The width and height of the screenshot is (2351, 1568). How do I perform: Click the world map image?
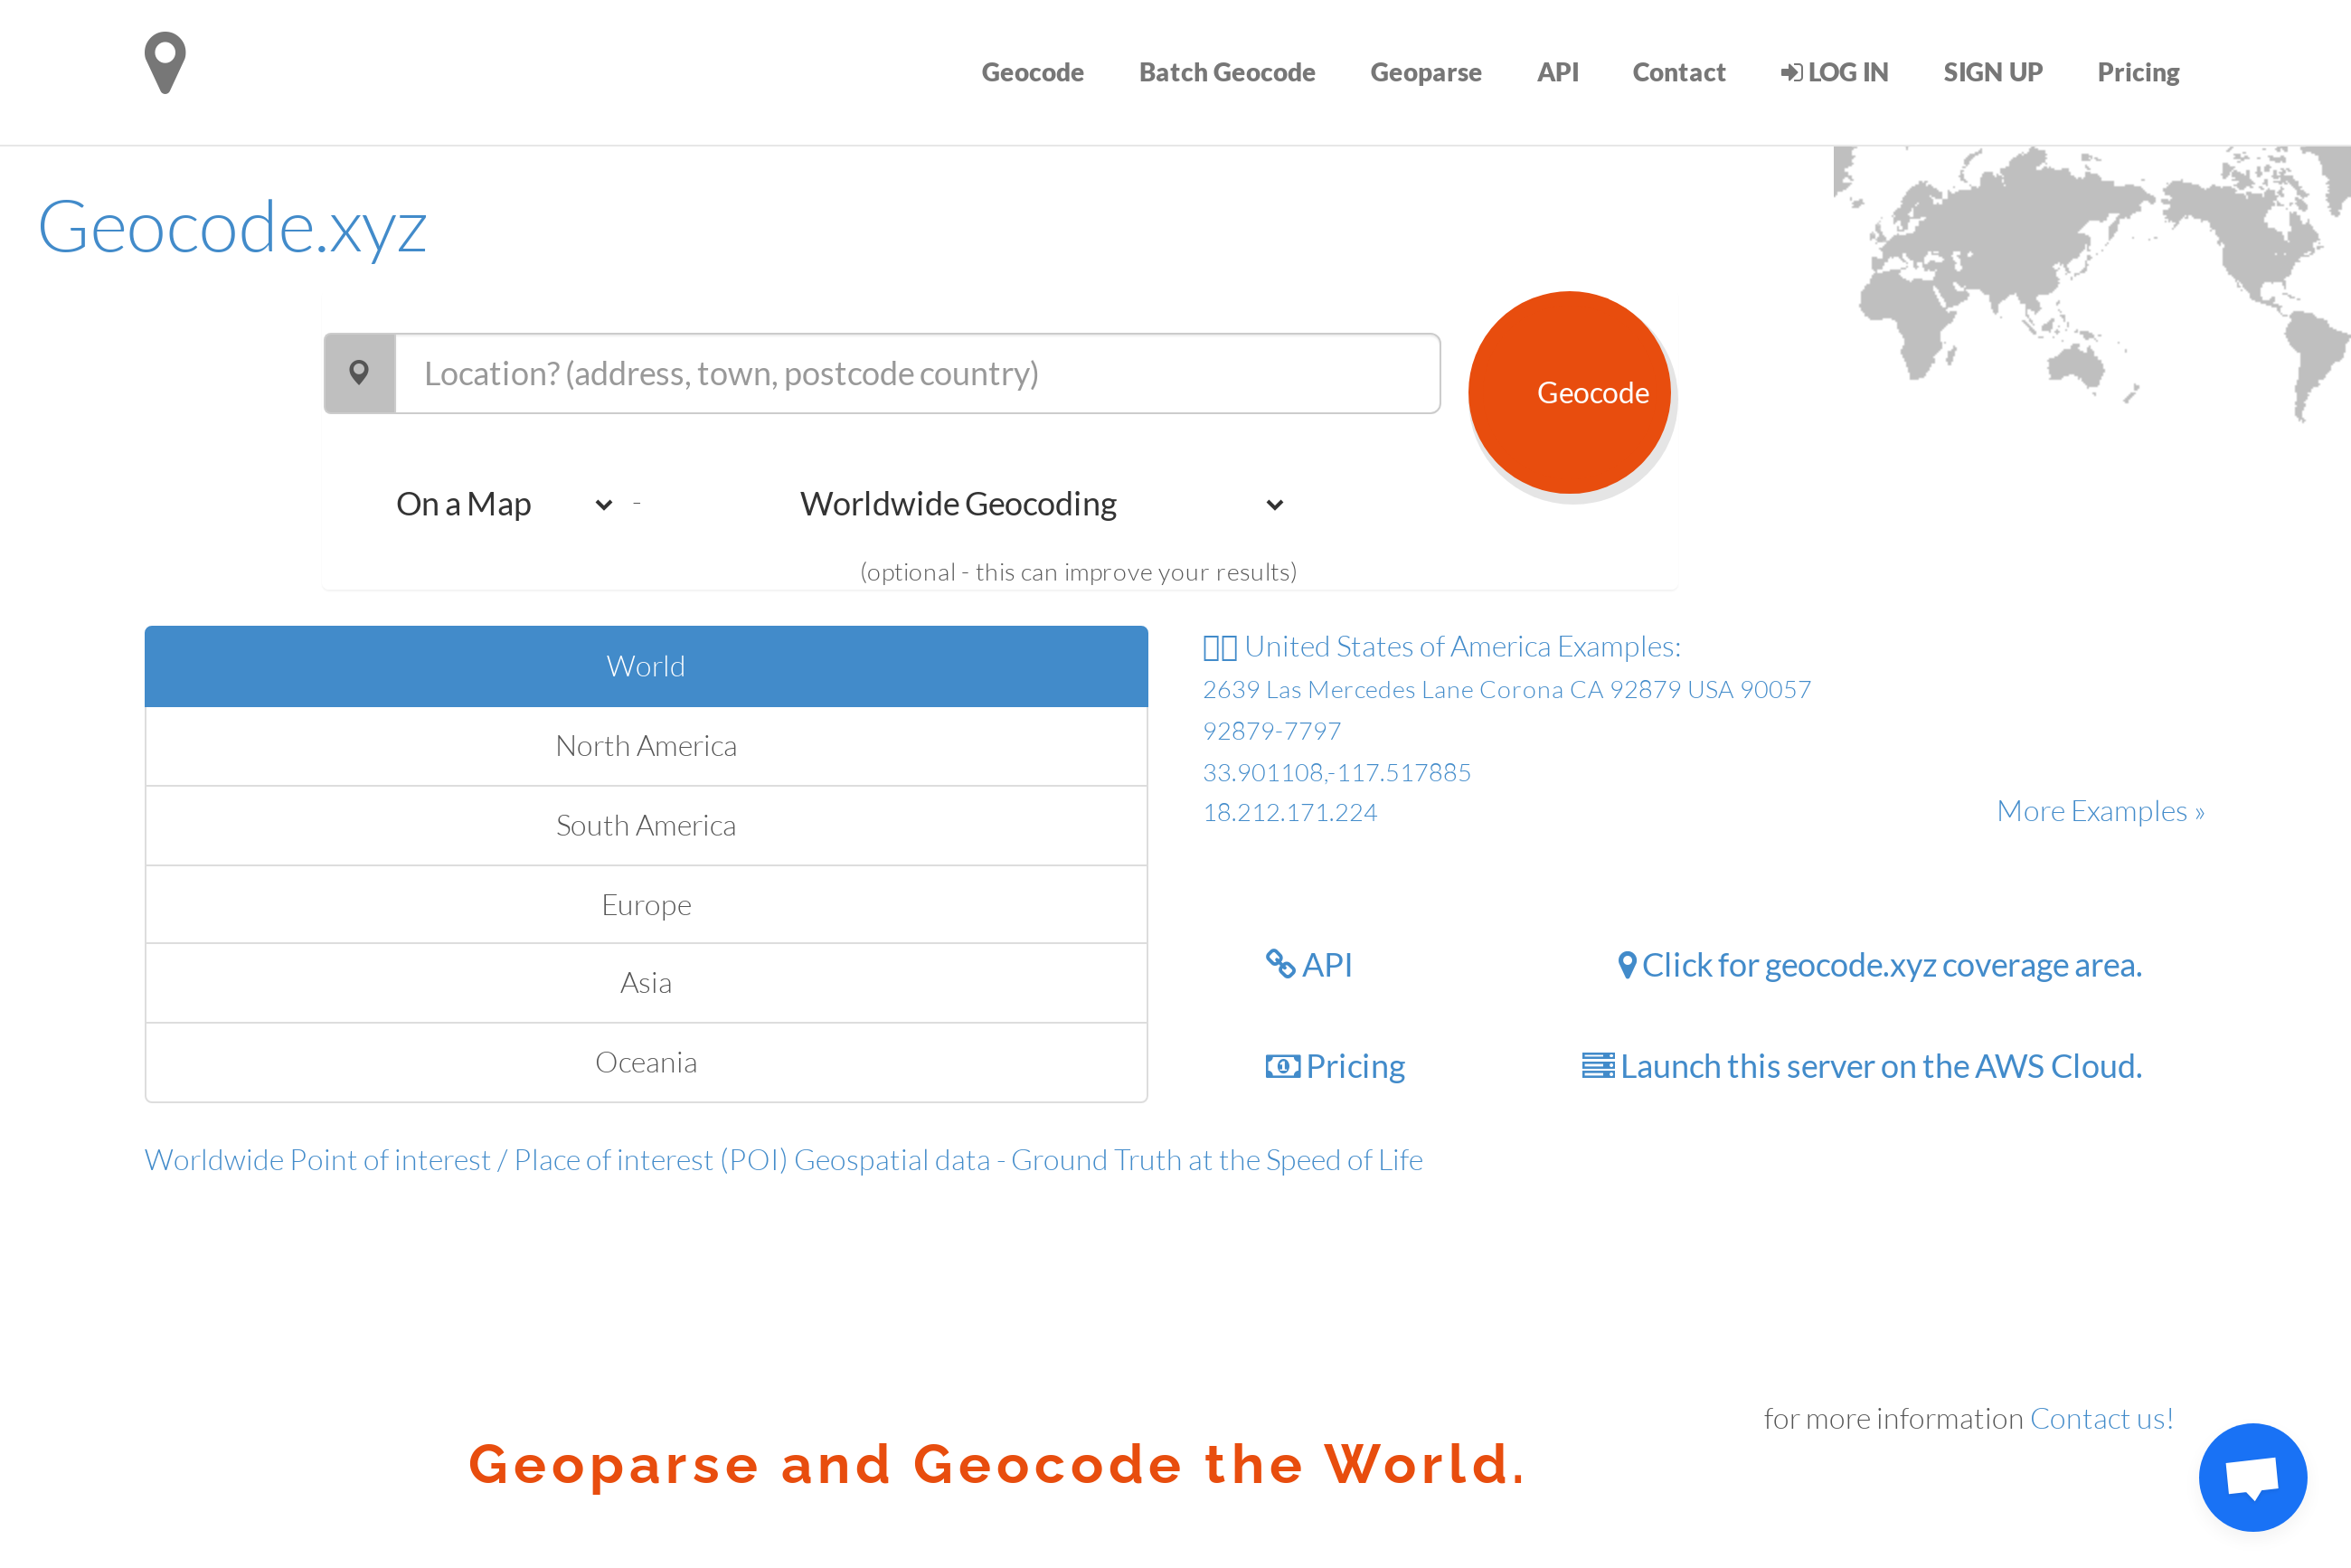2090,280
